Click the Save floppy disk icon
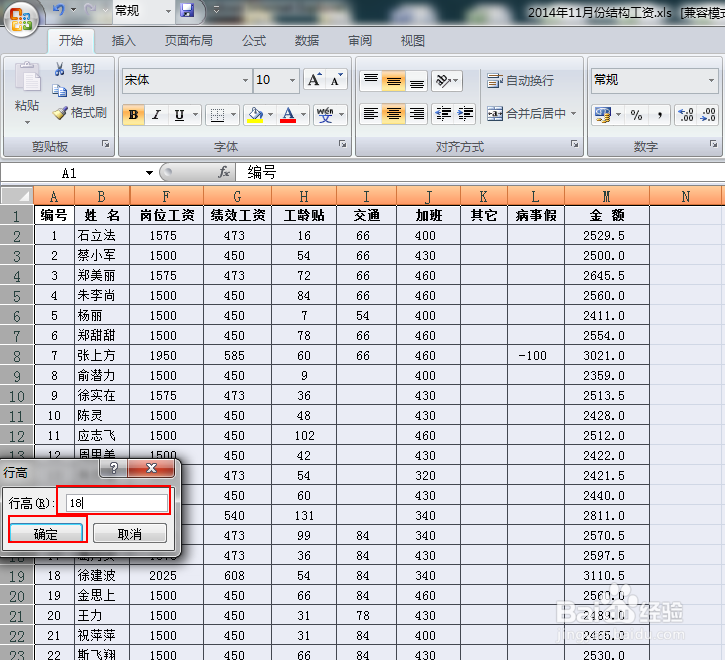Viewport: 725px width, 660px height. [x=187, y=10]
